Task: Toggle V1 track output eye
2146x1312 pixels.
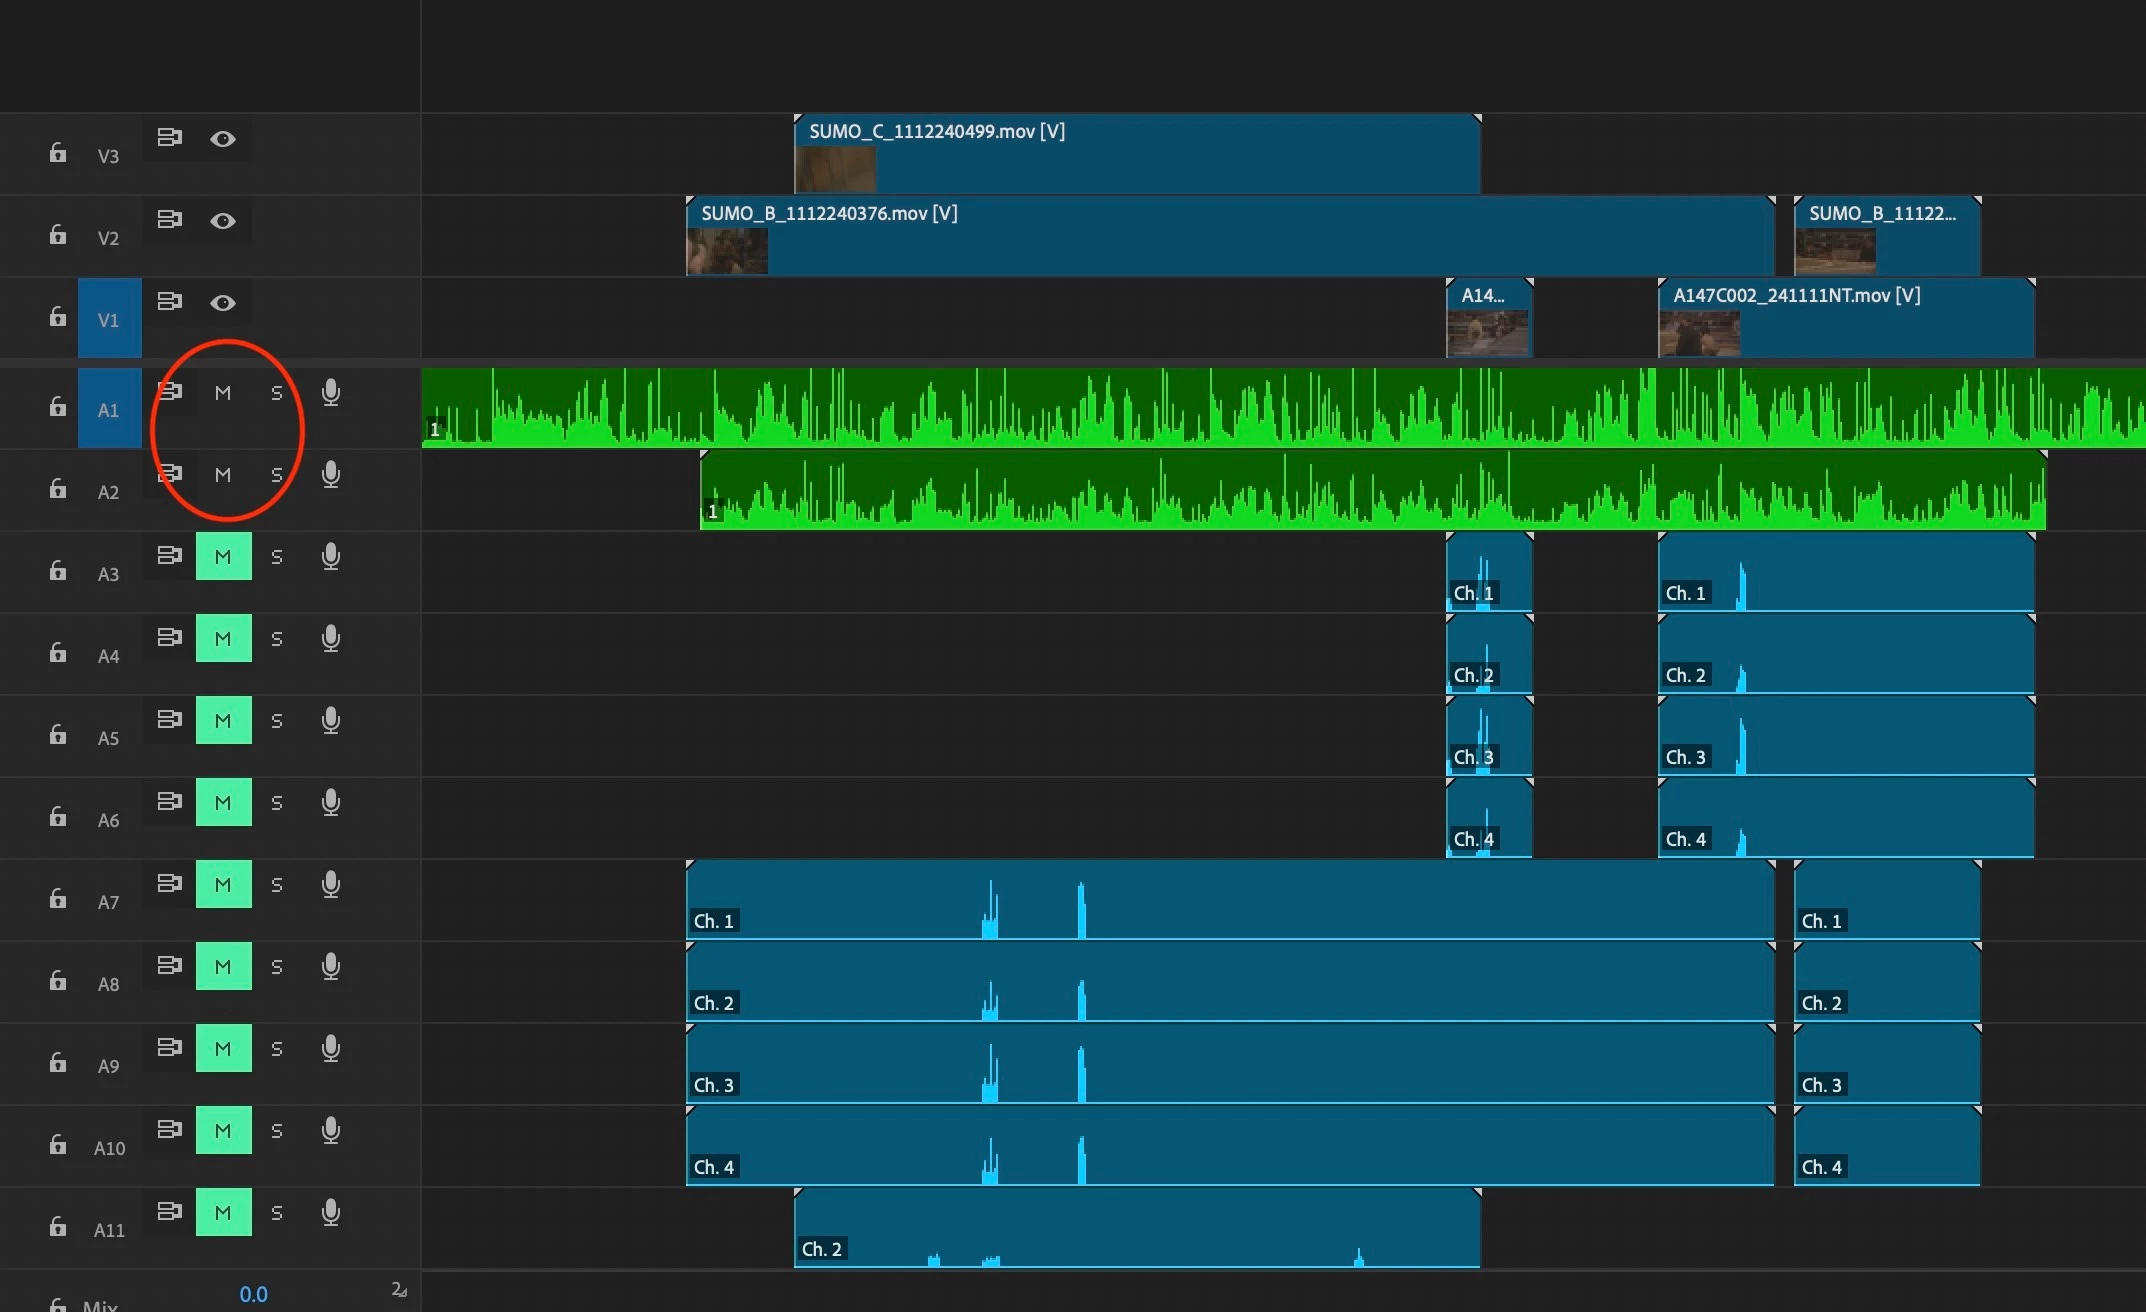Action: [x=223, y=303]
